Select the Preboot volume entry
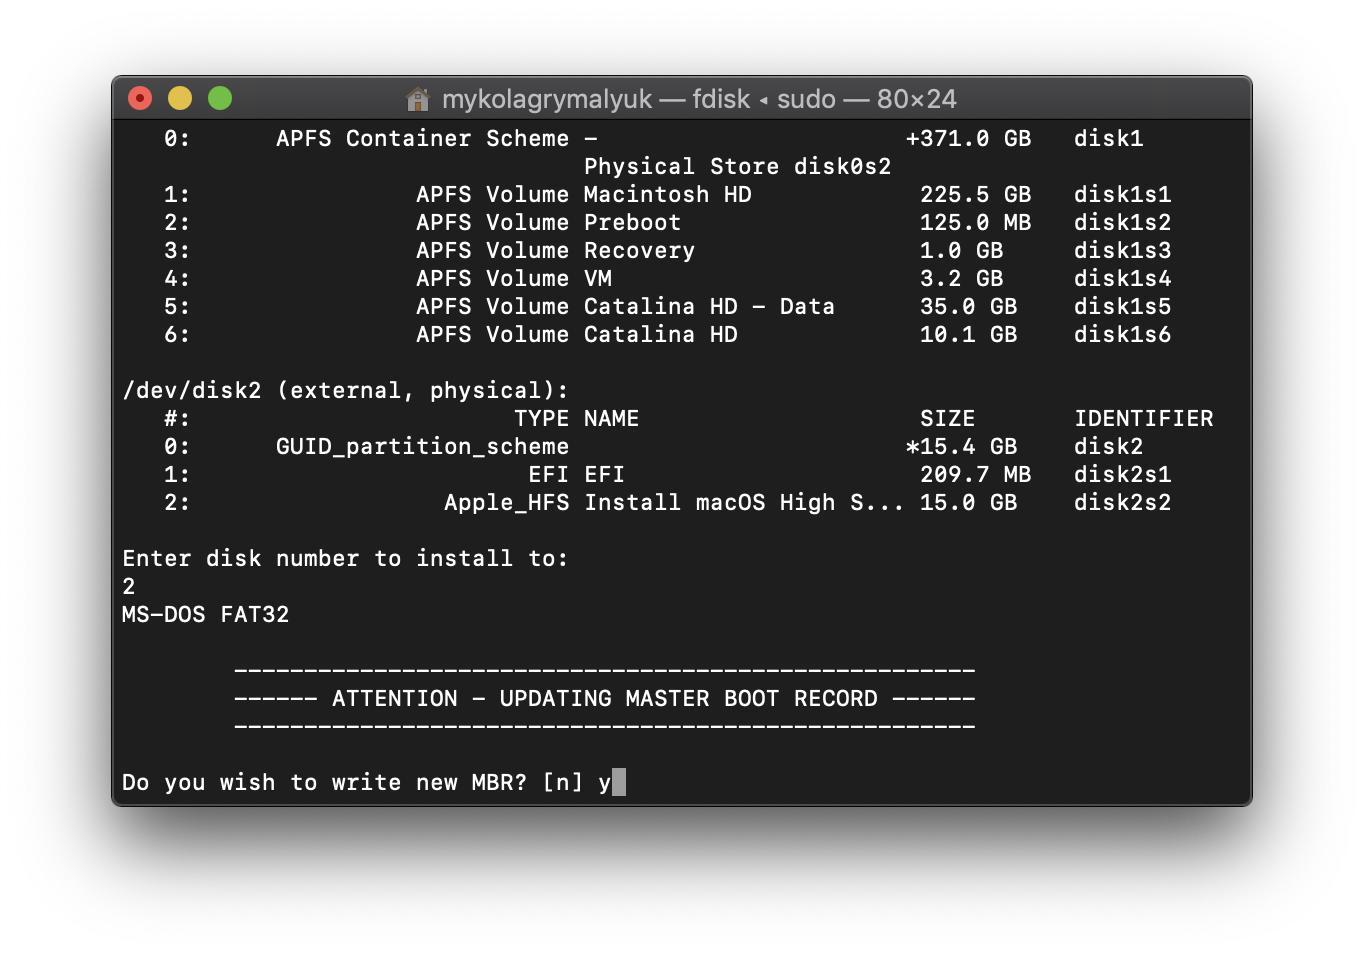The height and width of the screenshot is (954, 1364). click(548, 222)
